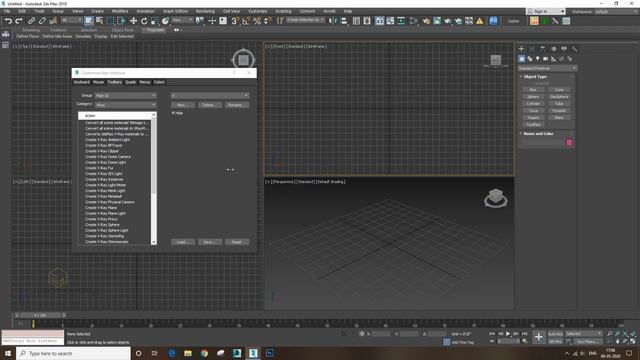The image size is (640, 360).
Task: Click the top viewport ViewCube compass
Action: click(x=243, y=60)
